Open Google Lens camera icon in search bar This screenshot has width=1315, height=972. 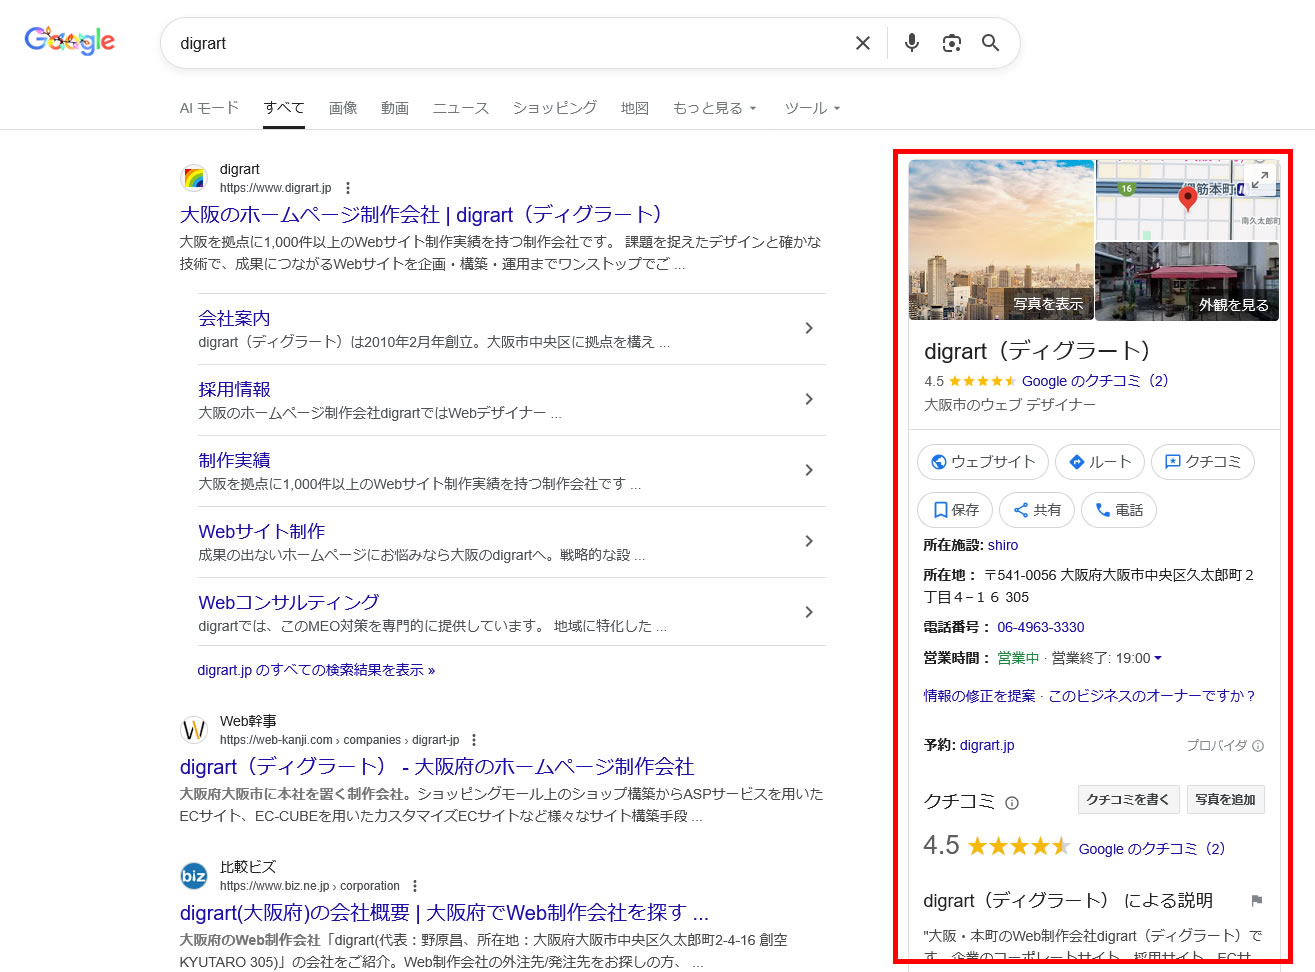pyautogui.click(x=951, y=43)
